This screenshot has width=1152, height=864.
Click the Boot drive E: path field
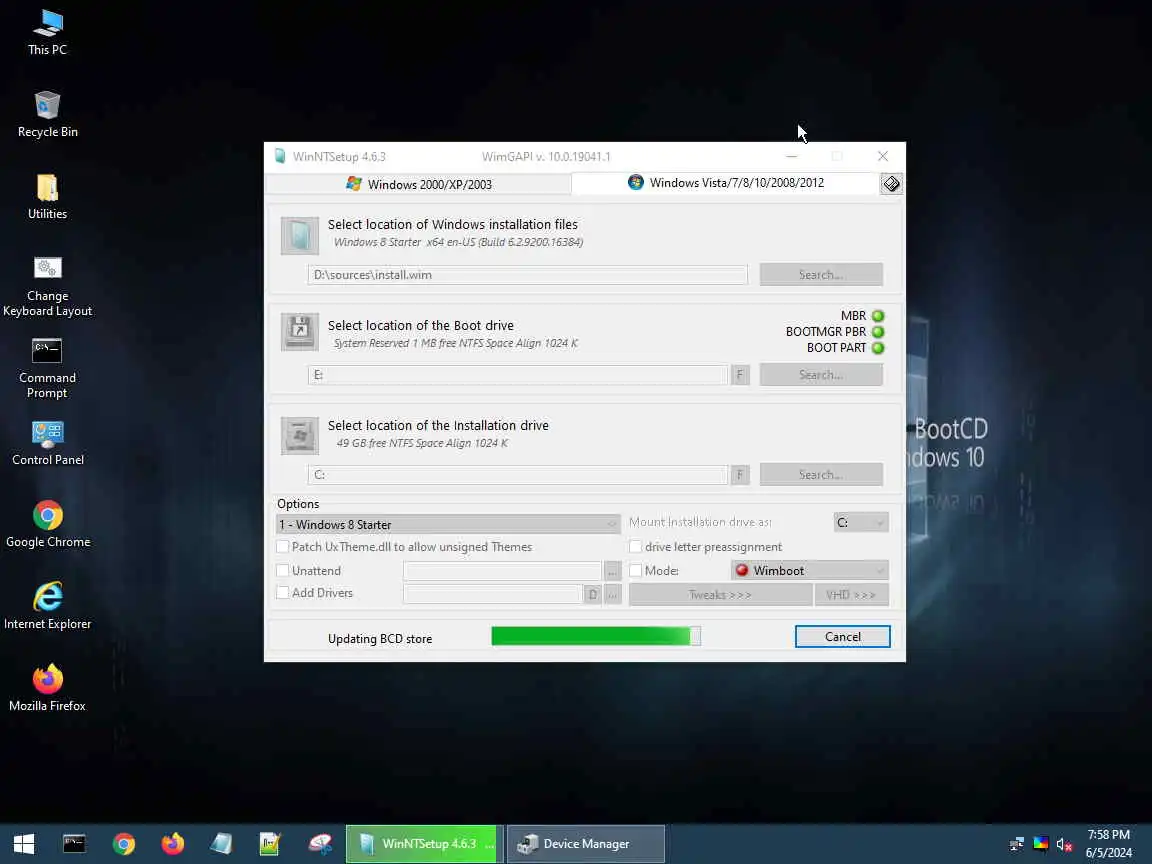click(518, 375)
